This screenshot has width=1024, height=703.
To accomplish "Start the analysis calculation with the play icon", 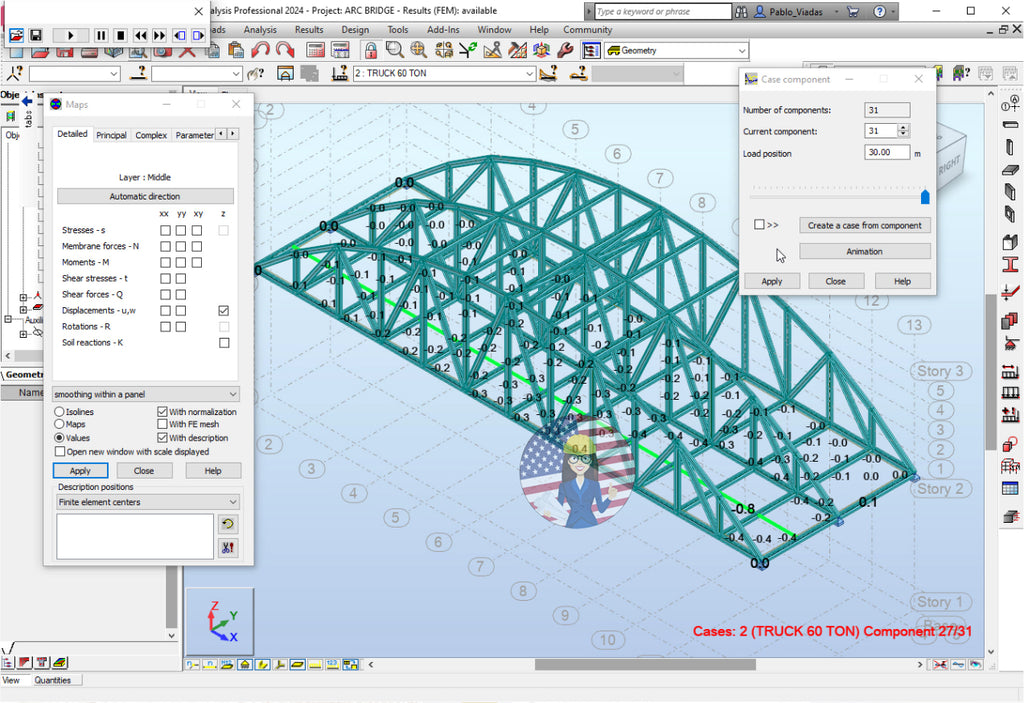I will 70,33.
